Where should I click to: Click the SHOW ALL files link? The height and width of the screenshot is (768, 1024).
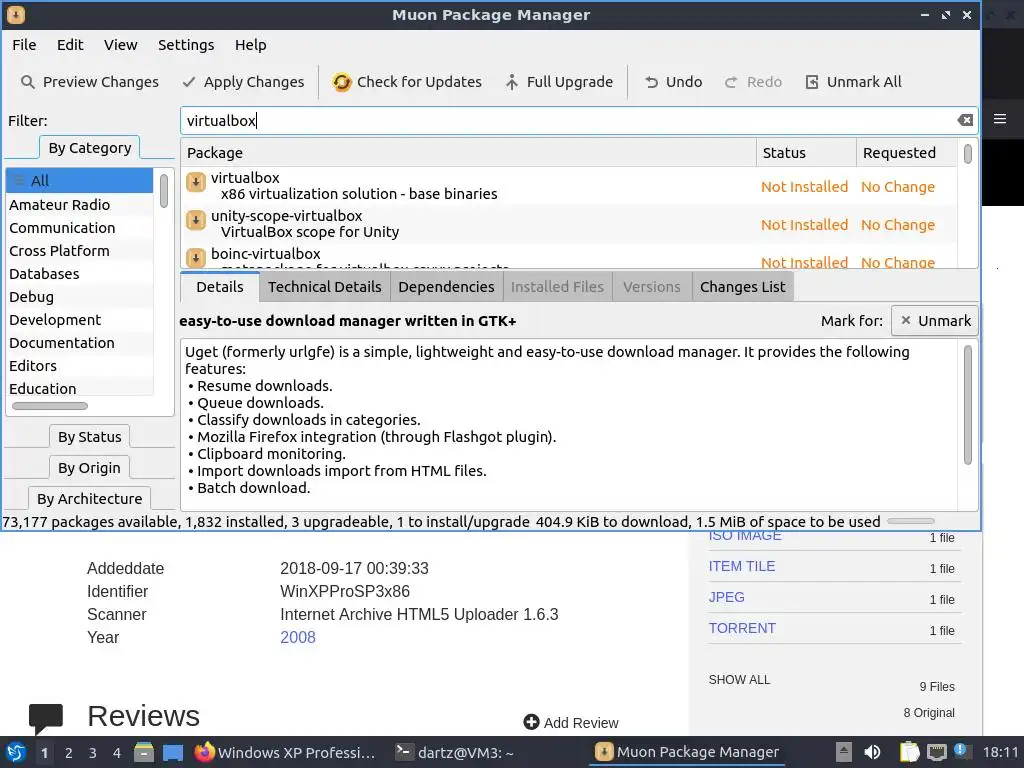pyautogui.click(x=739, y=680)
